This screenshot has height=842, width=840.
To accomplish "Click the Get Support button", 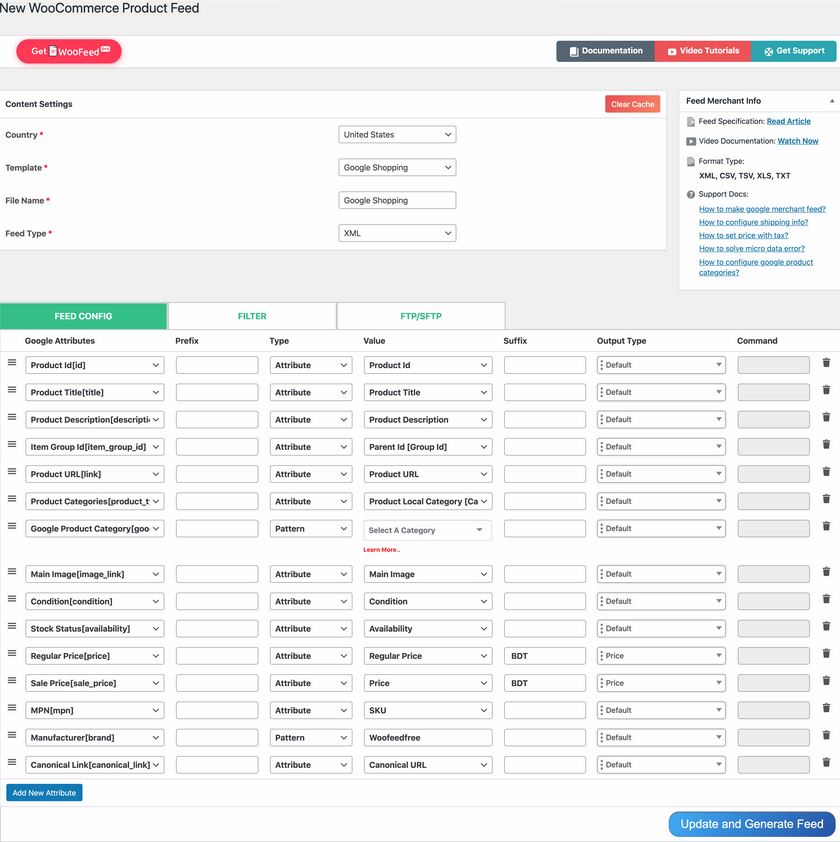I will coord(794,51).
